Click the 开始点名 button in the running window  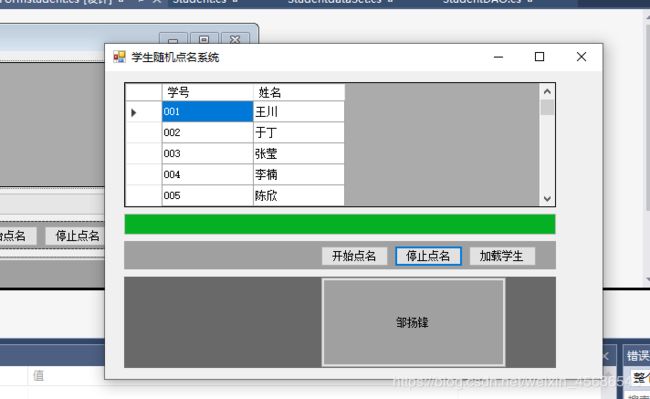[x=354, y=256]
